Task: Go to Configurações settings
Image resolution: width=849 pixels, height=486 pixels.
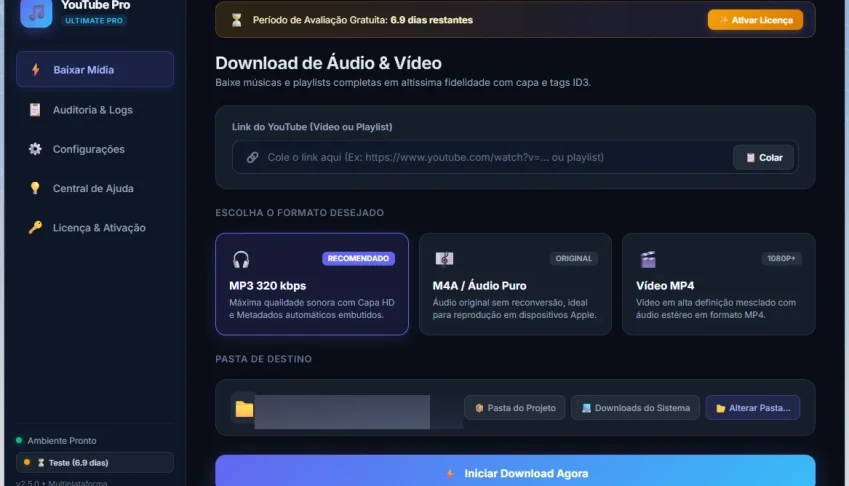Action: tap(95, 149)
